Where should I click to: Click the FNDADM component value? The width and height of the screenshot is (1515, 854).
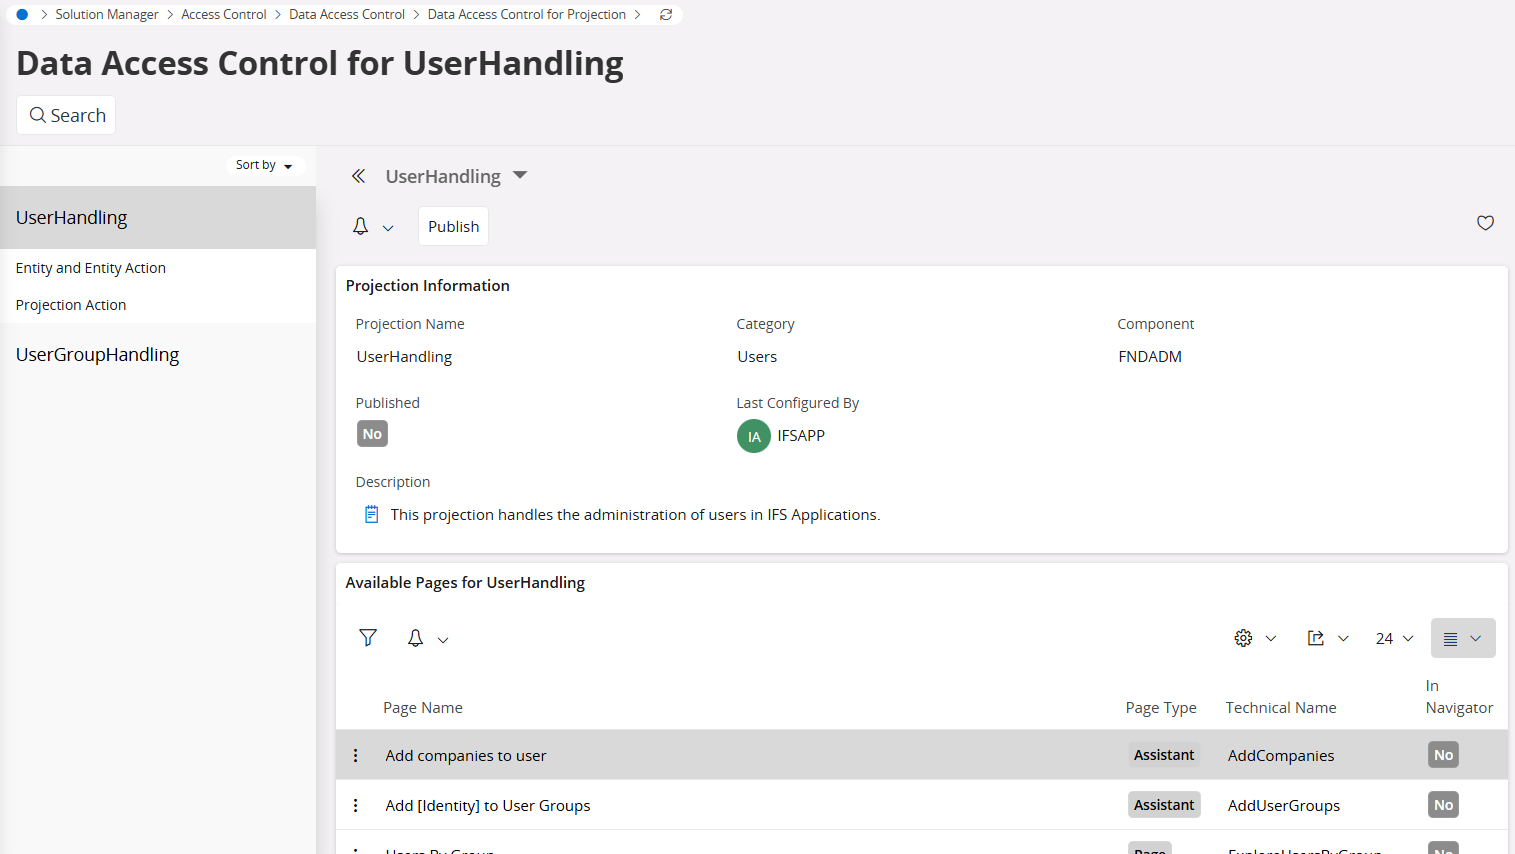pos(1150,357)
